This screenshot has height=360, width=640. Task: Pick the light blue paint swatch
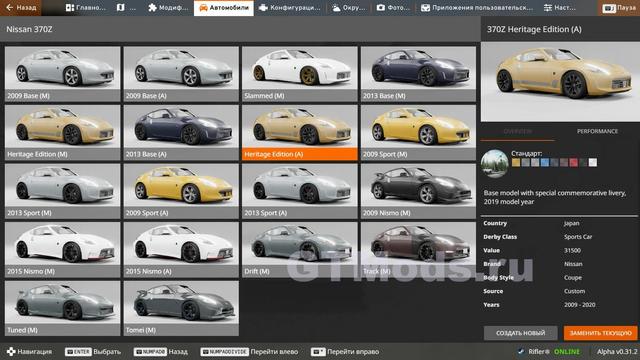click(x=544, y=162)
